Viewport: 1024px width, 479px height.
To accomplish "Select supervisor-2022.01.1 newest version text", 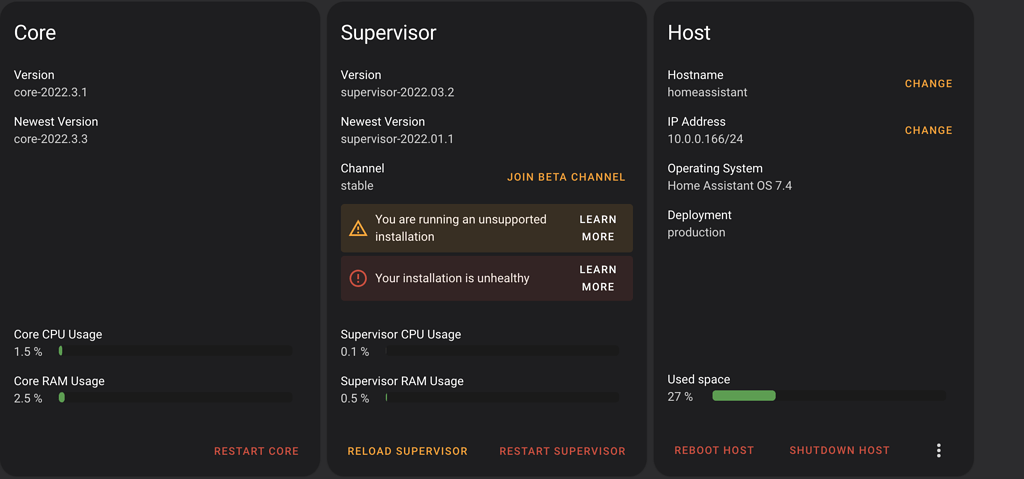I will (397, 139).
